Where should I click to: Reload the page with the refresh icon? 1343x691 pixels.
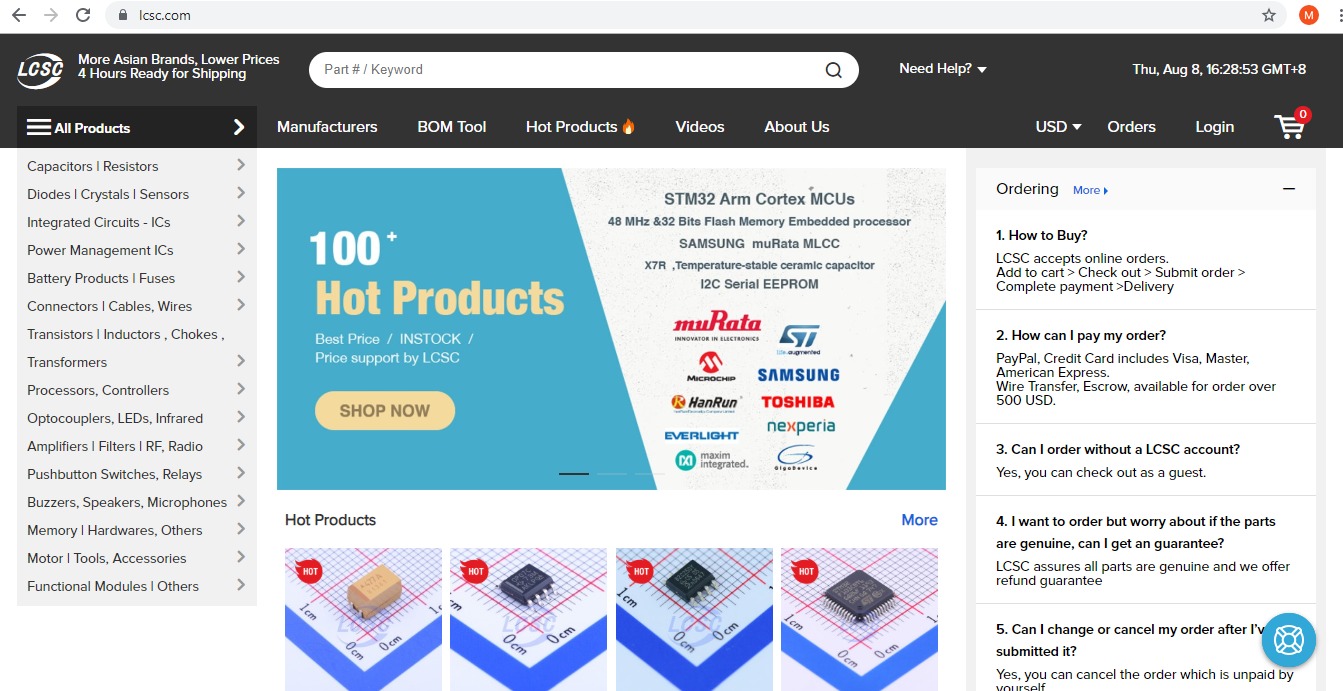83,15
